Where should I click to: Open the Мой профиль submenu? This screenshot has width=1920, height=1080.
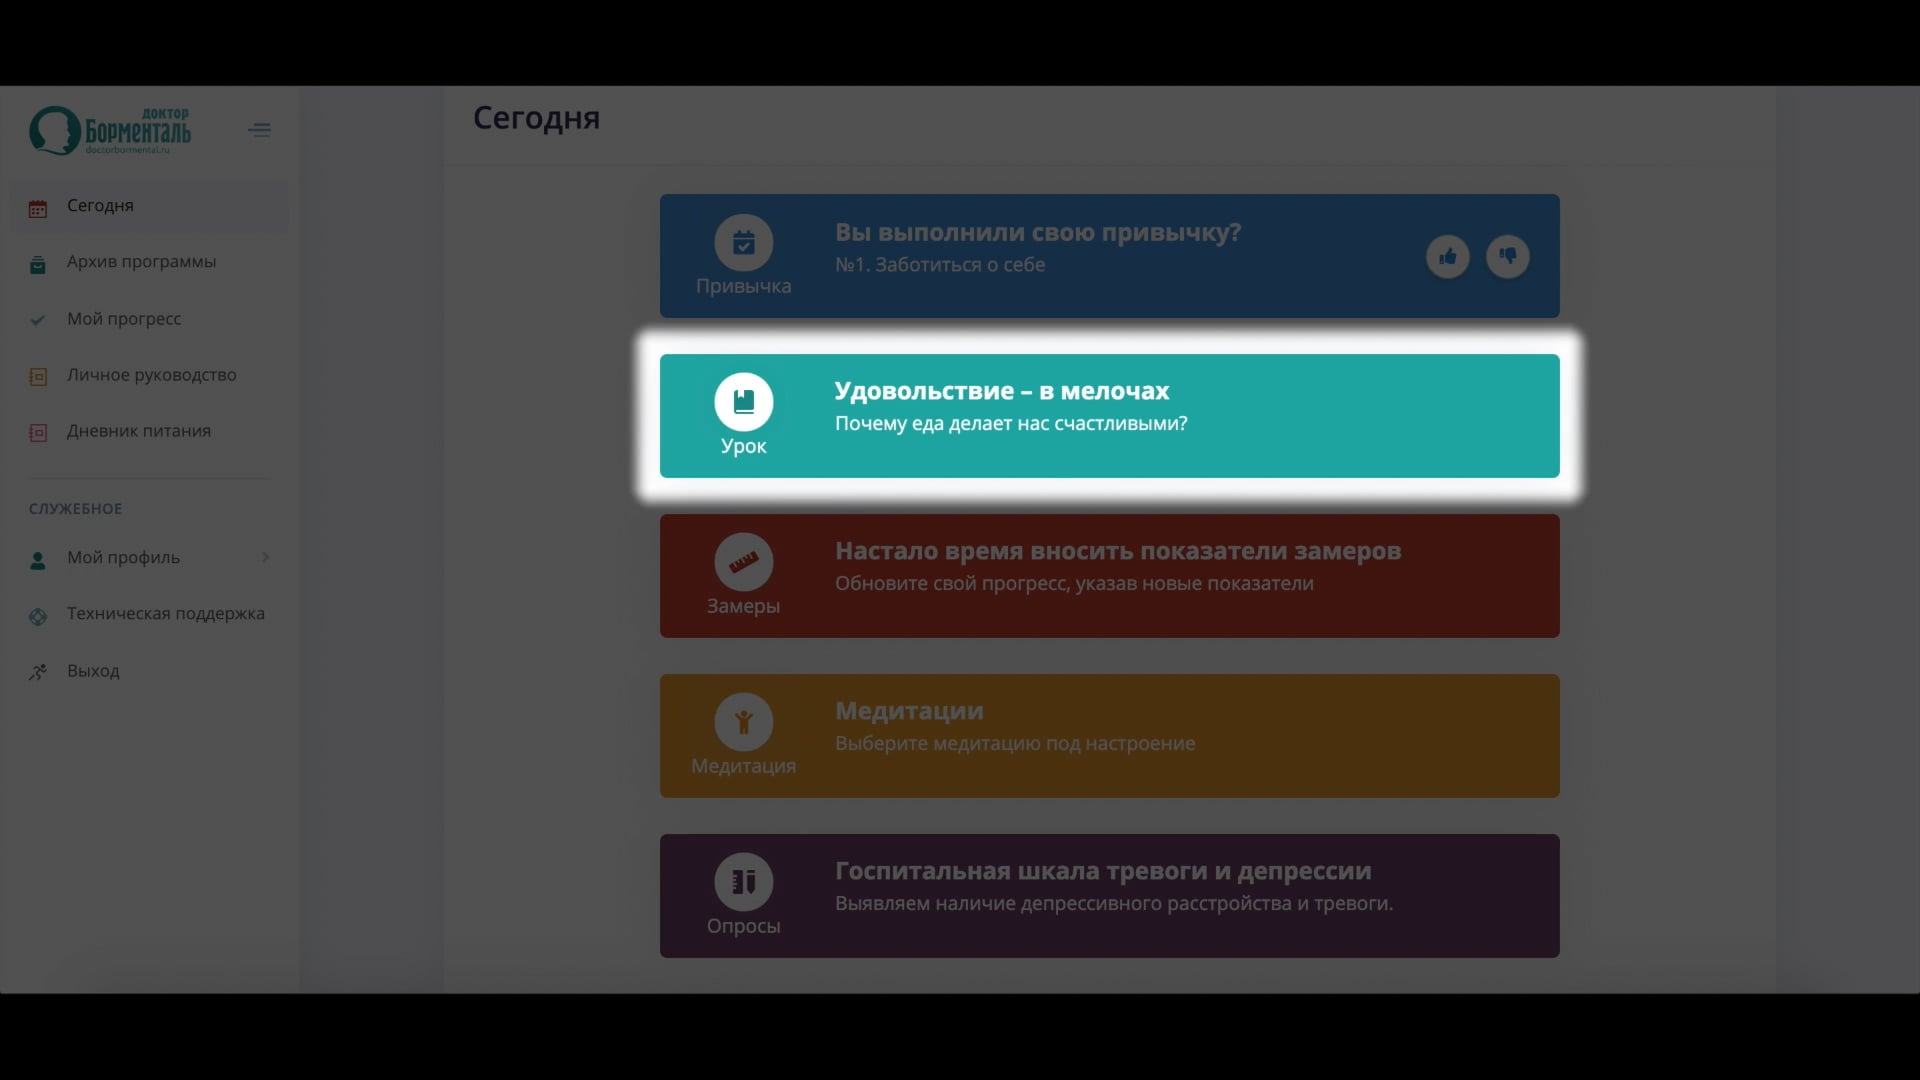pos(123,557)
